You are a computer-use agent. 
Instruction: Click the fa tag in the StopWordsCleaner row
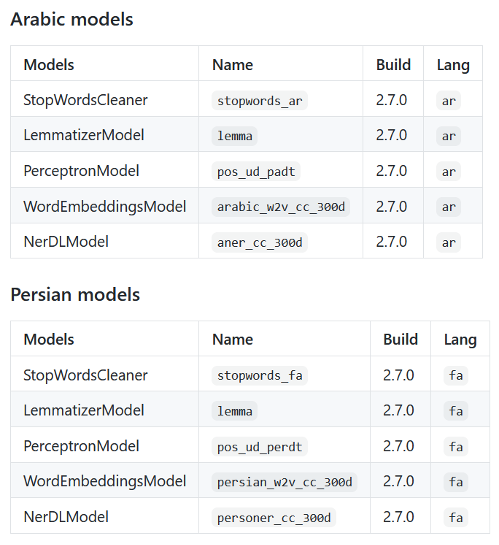[x=456, y=375]
